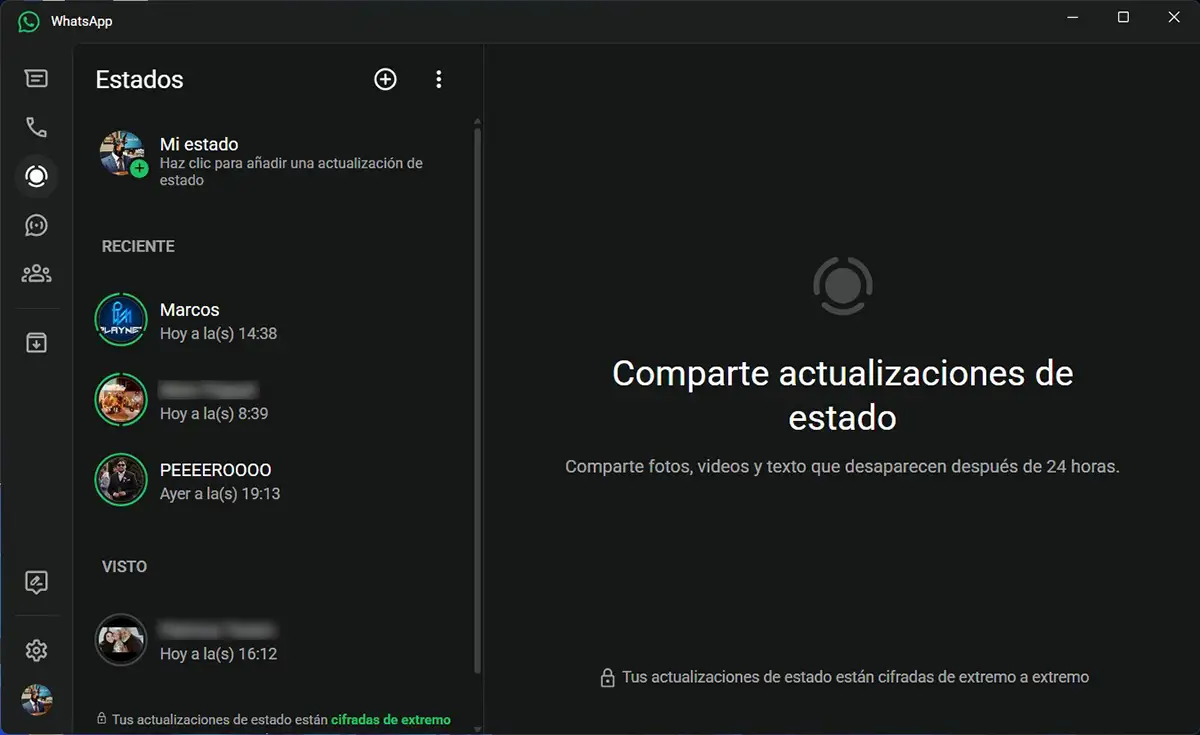This screenshot has height=735, width=1200.
Task: Click the WhatsApp logo in the title bar
Action: tap(26, 20)
